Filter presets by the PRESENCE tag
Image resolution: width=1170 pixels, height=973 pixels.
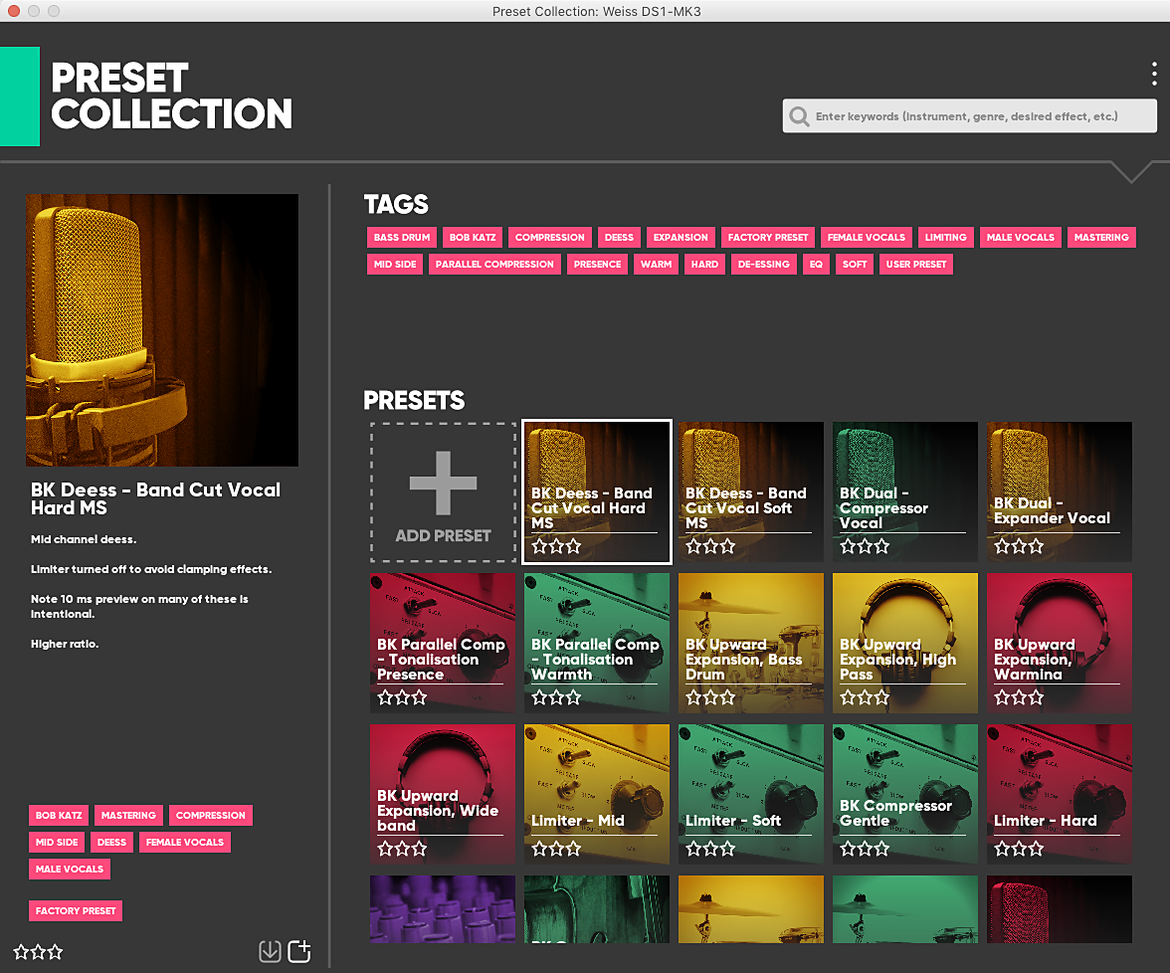[x=597, y=264]
